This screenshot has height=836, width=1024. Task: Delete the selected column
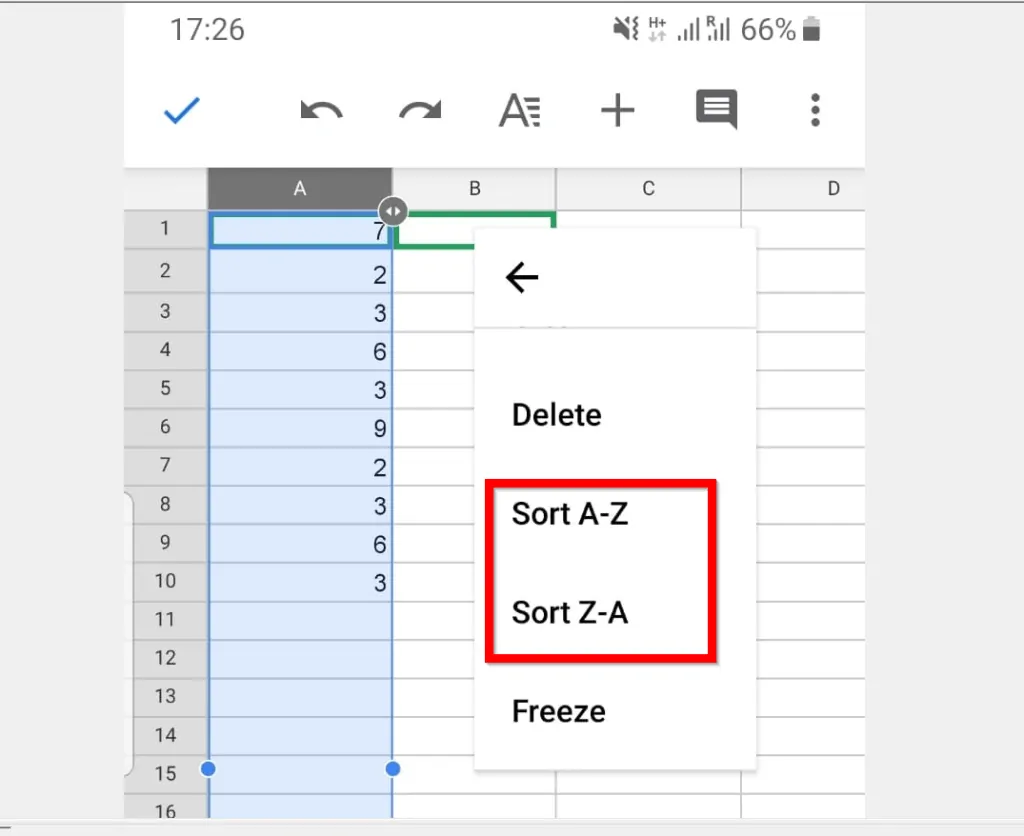point(556,414)
